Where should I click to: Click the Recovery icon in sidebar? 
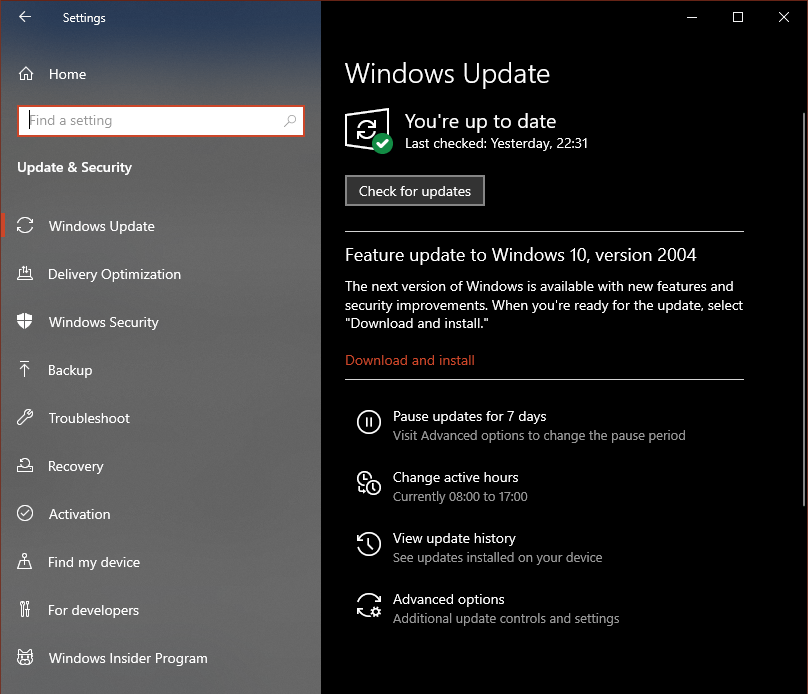pos(25,465)
